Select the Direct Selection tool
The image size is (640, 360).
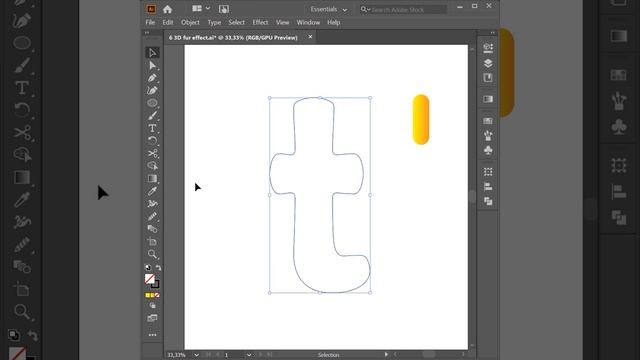[152, 65]
